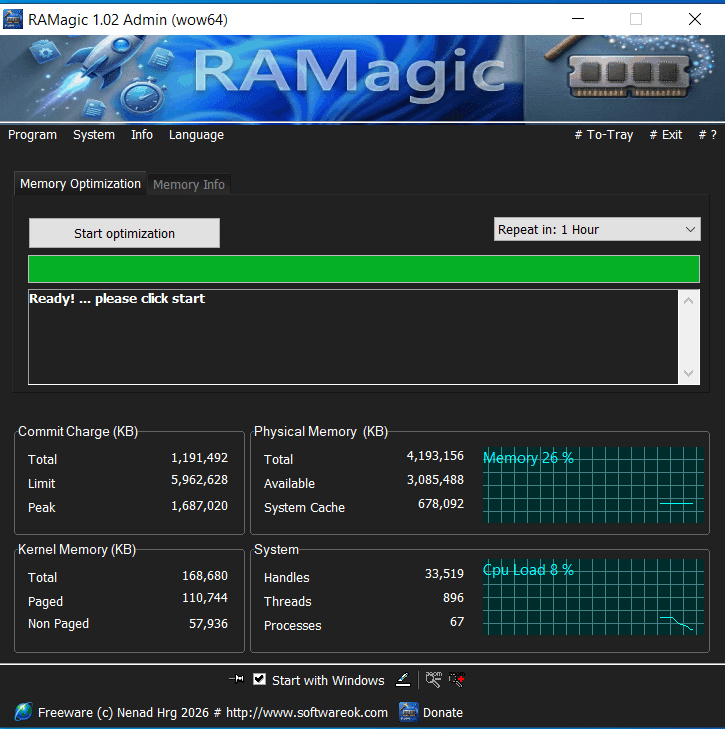Click the Commit Charge (KB) group label
Screen dimensions: 725x729
pyautogui.click(x=78, y=431)
